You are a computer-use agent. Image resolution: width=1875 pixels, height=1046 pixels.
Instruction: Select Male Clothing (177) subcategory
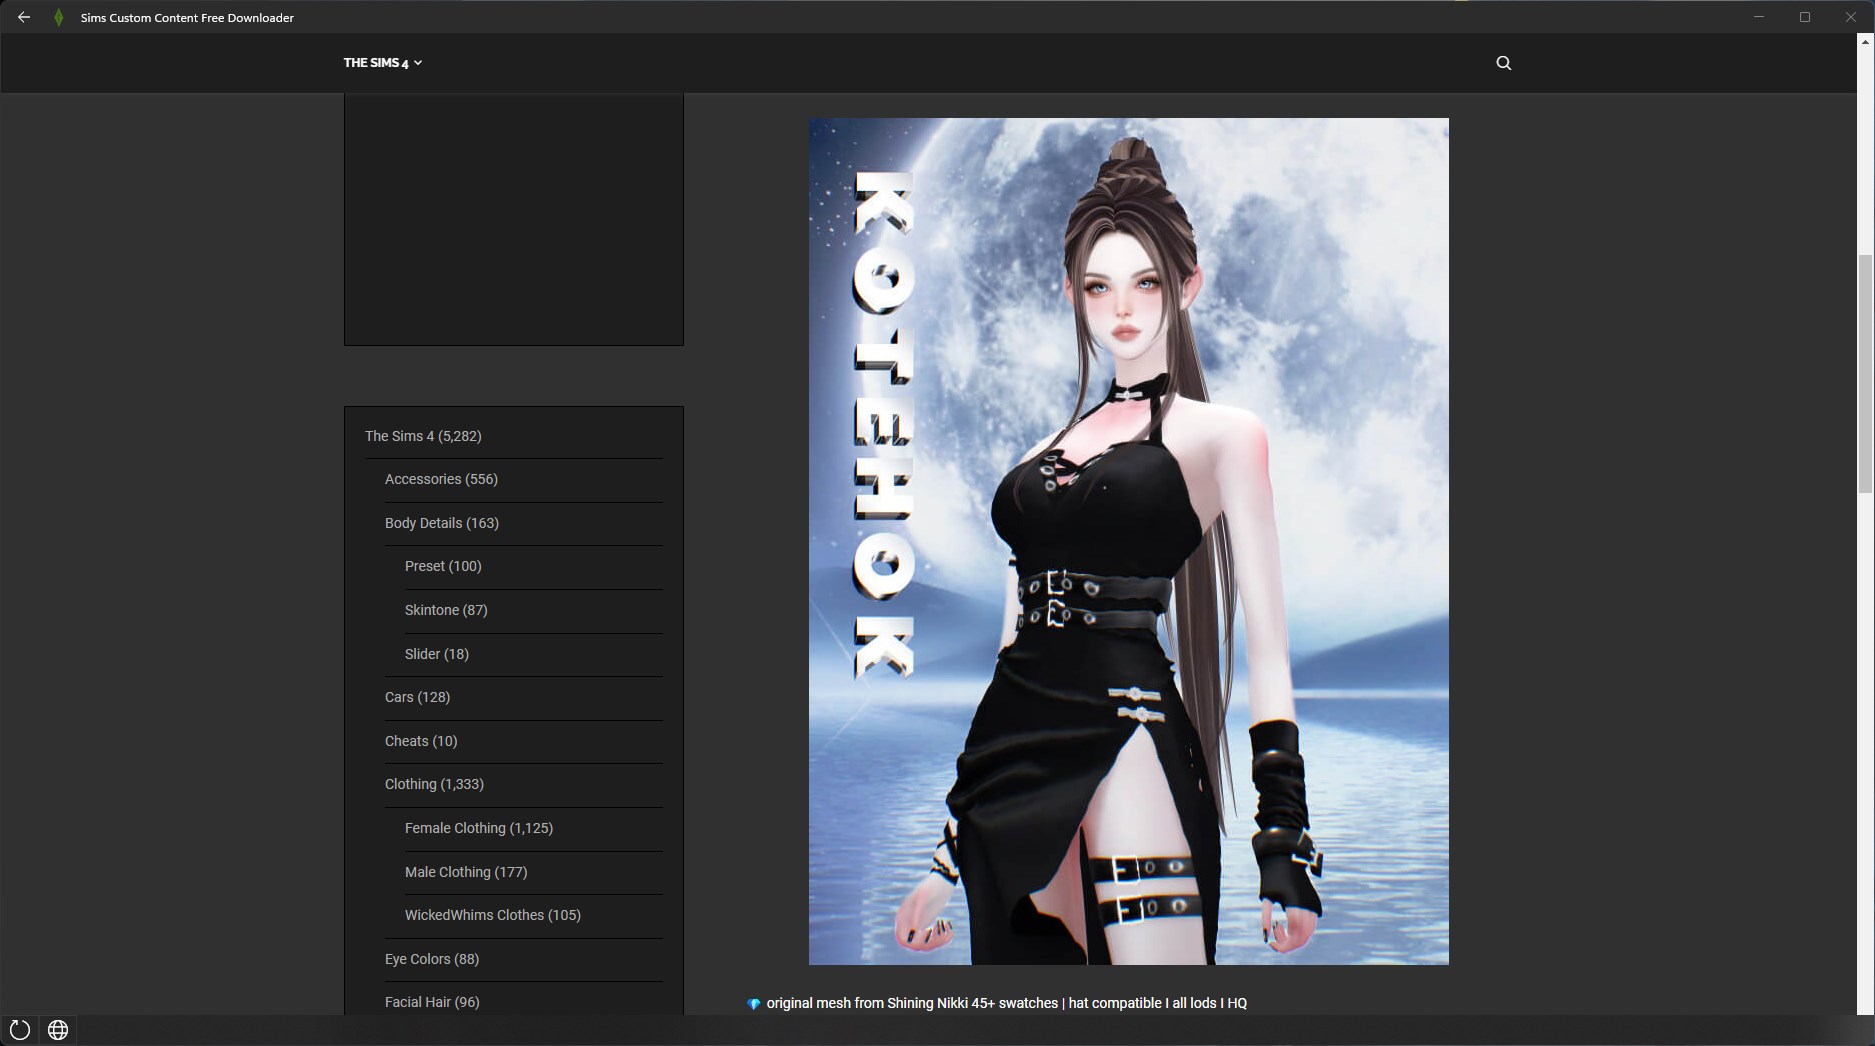pyautogui.click(x=466, y=872)
